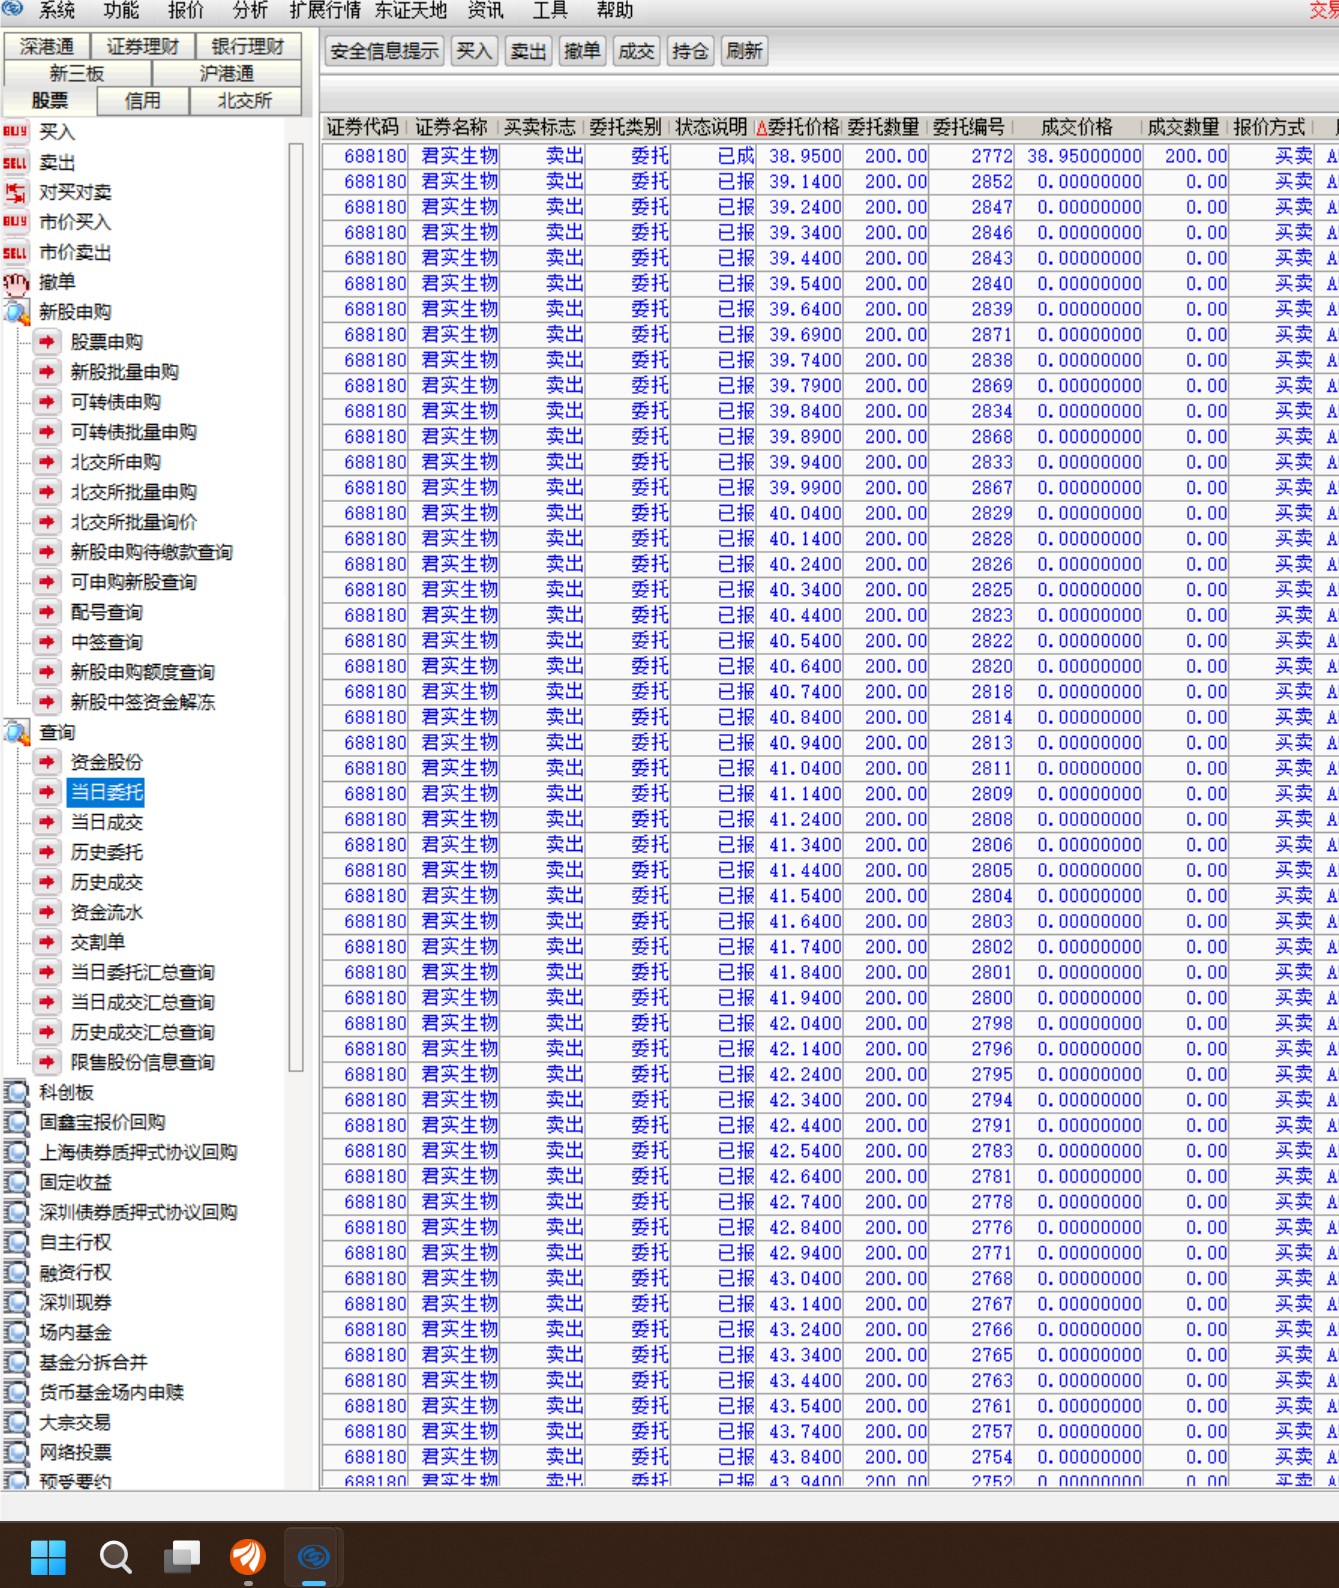This screenshot has width=1339, height=1588.
Task: Click the arrow icon beside 可转债申购
Action: click(47, 402)
